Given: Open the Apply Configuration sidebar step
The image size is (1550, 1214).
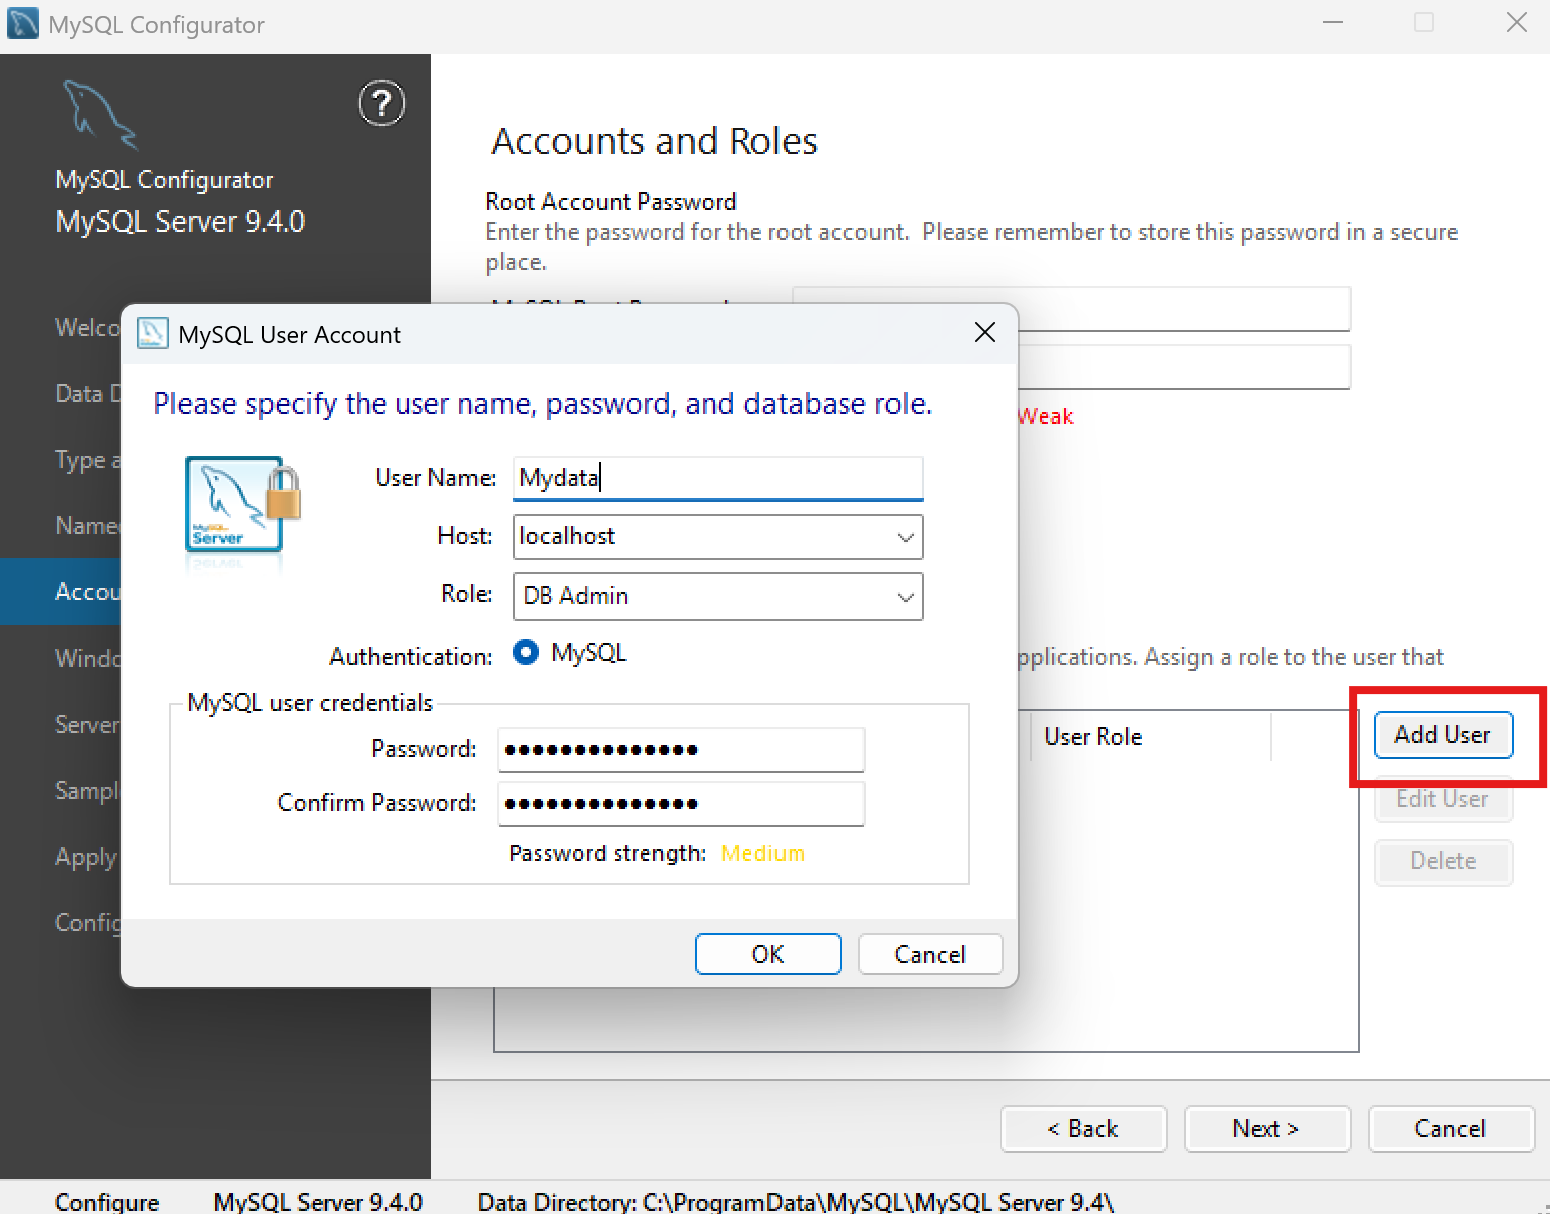Looking at the screenshot, I should pos(86,857).
